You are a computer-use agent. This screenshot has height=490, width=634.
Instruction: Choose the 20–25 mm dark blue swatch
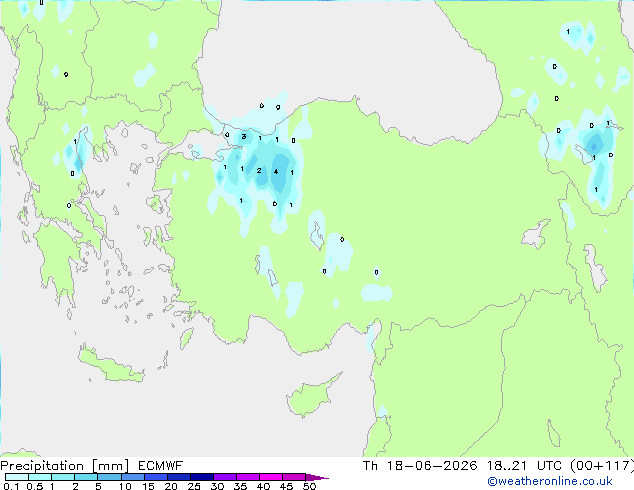click(x=178, y=477)
